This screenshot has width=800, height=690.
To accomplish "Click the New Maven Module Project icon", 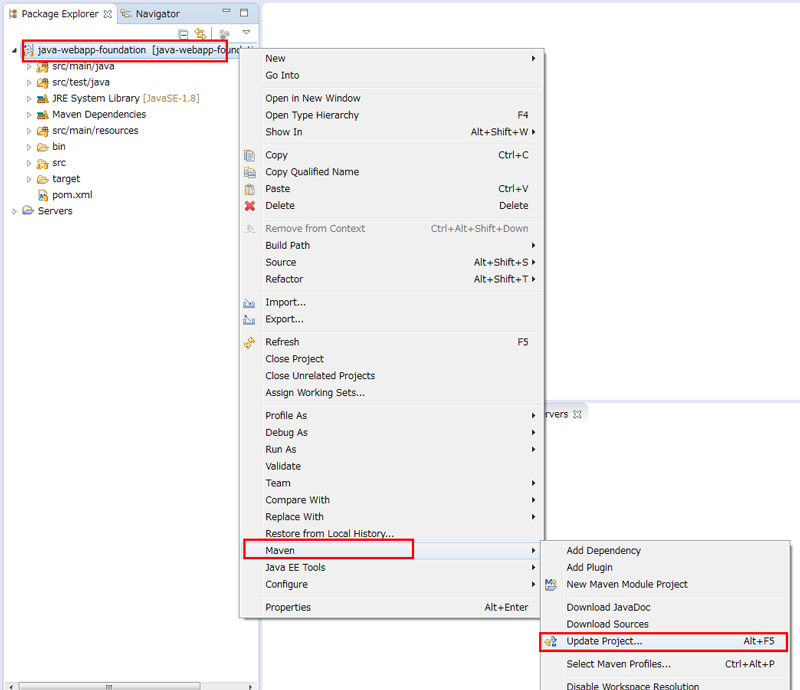I will coord(551,584).
